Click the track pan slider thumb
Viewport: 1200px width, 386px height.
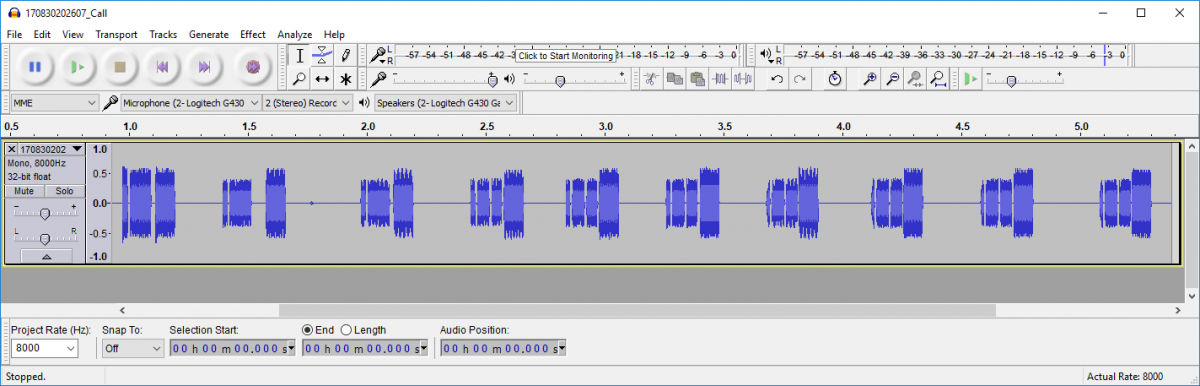coord(45,238)
